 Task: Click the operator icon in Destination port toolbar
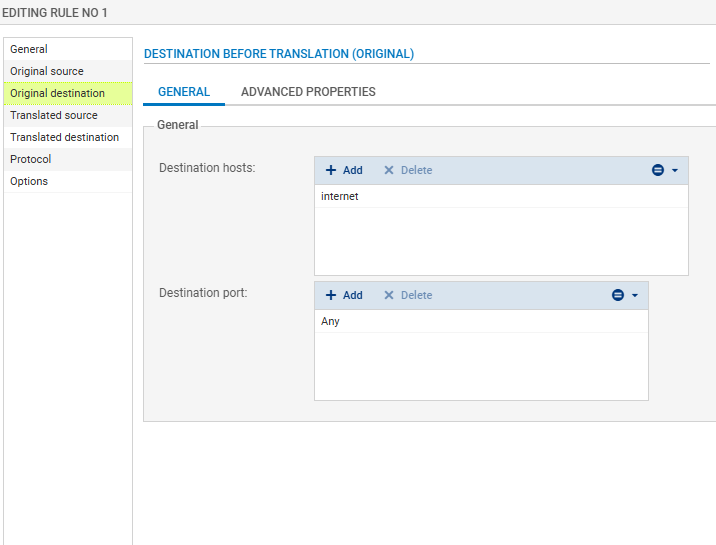[618, 295]
